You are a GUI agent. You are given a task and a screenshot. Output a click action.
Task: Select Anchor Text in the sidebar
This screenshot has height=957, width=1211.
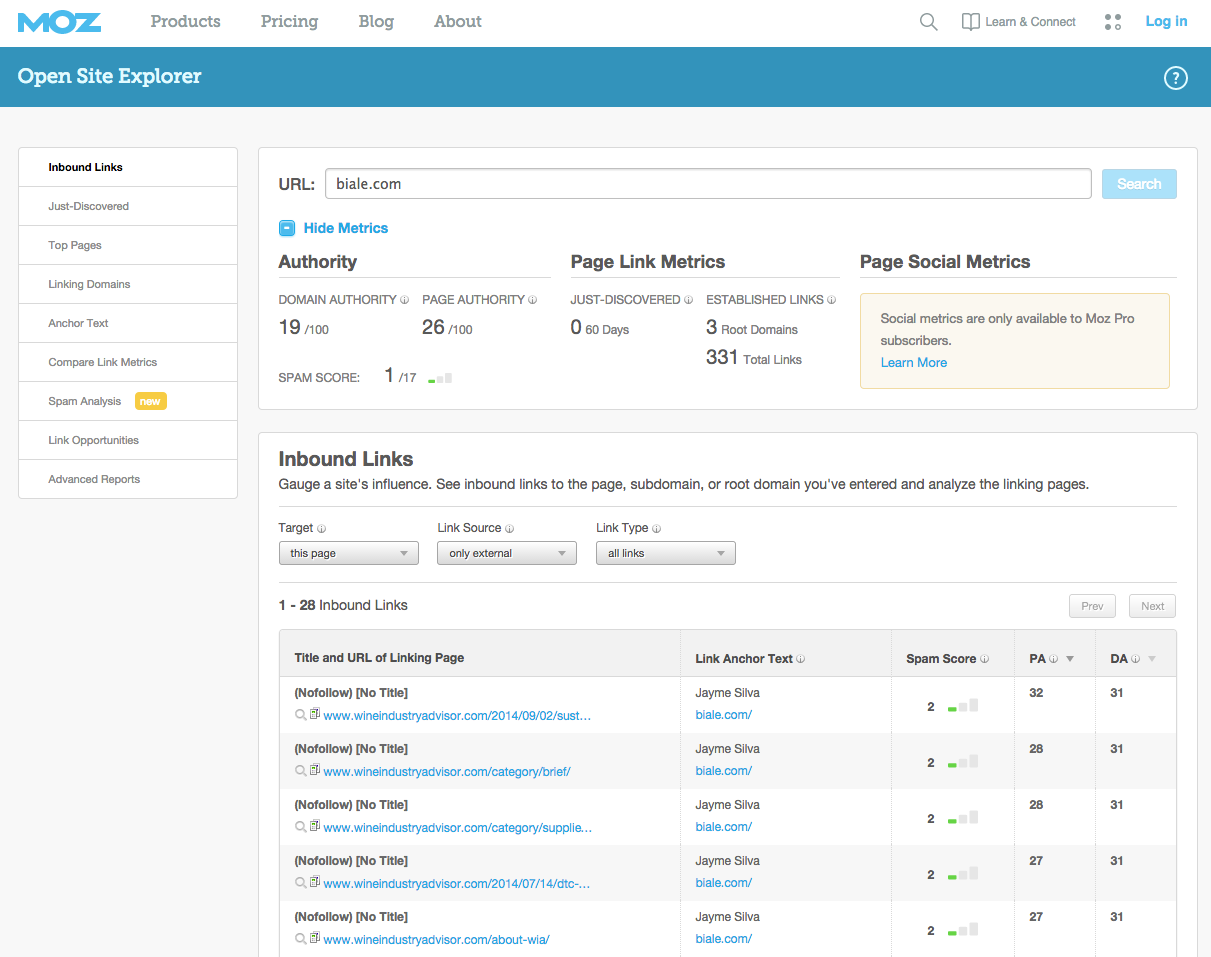point(128,323)
